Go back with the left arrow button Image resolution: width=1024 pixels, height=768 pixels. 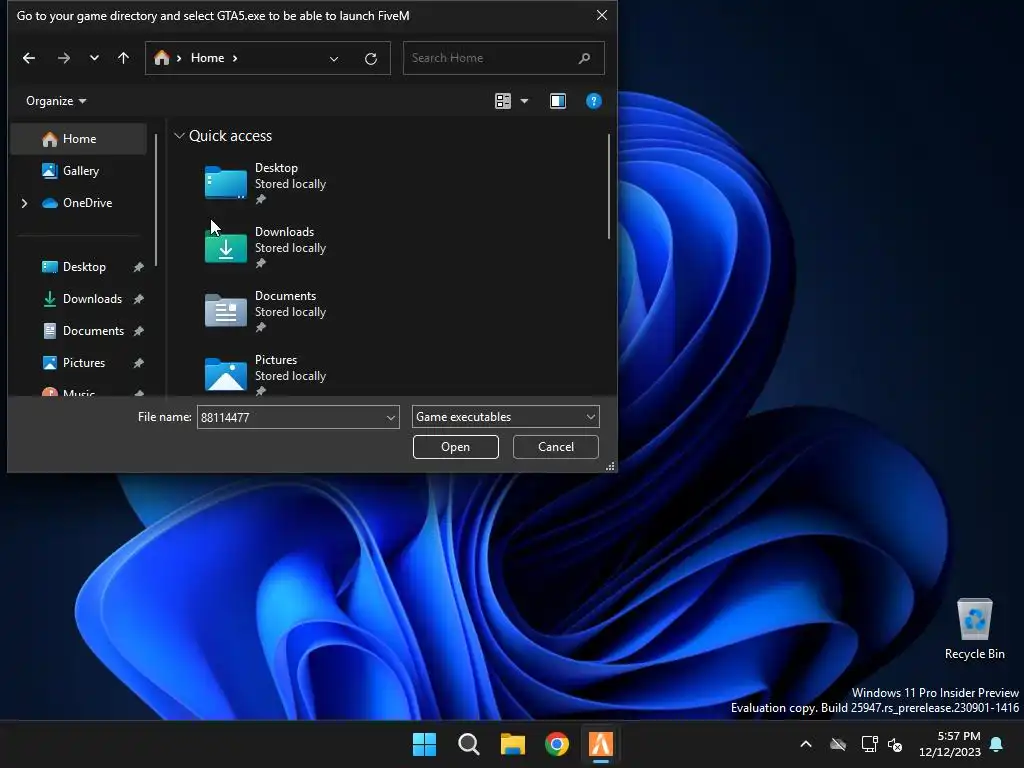tap(29, 58)
